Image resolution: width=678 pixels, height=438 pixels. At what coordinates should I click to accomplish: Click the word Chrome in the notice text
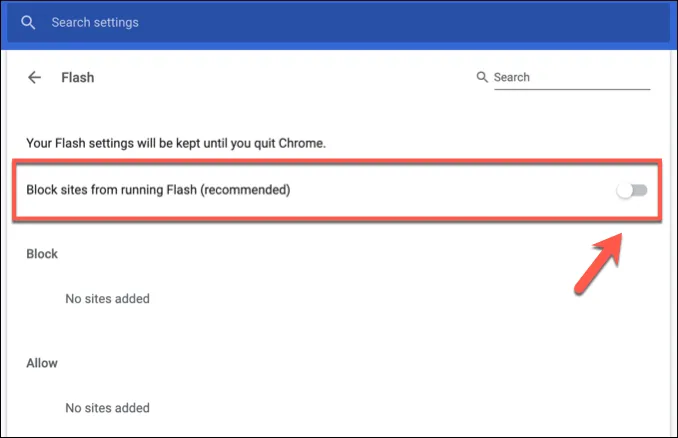tap(332, 144)
